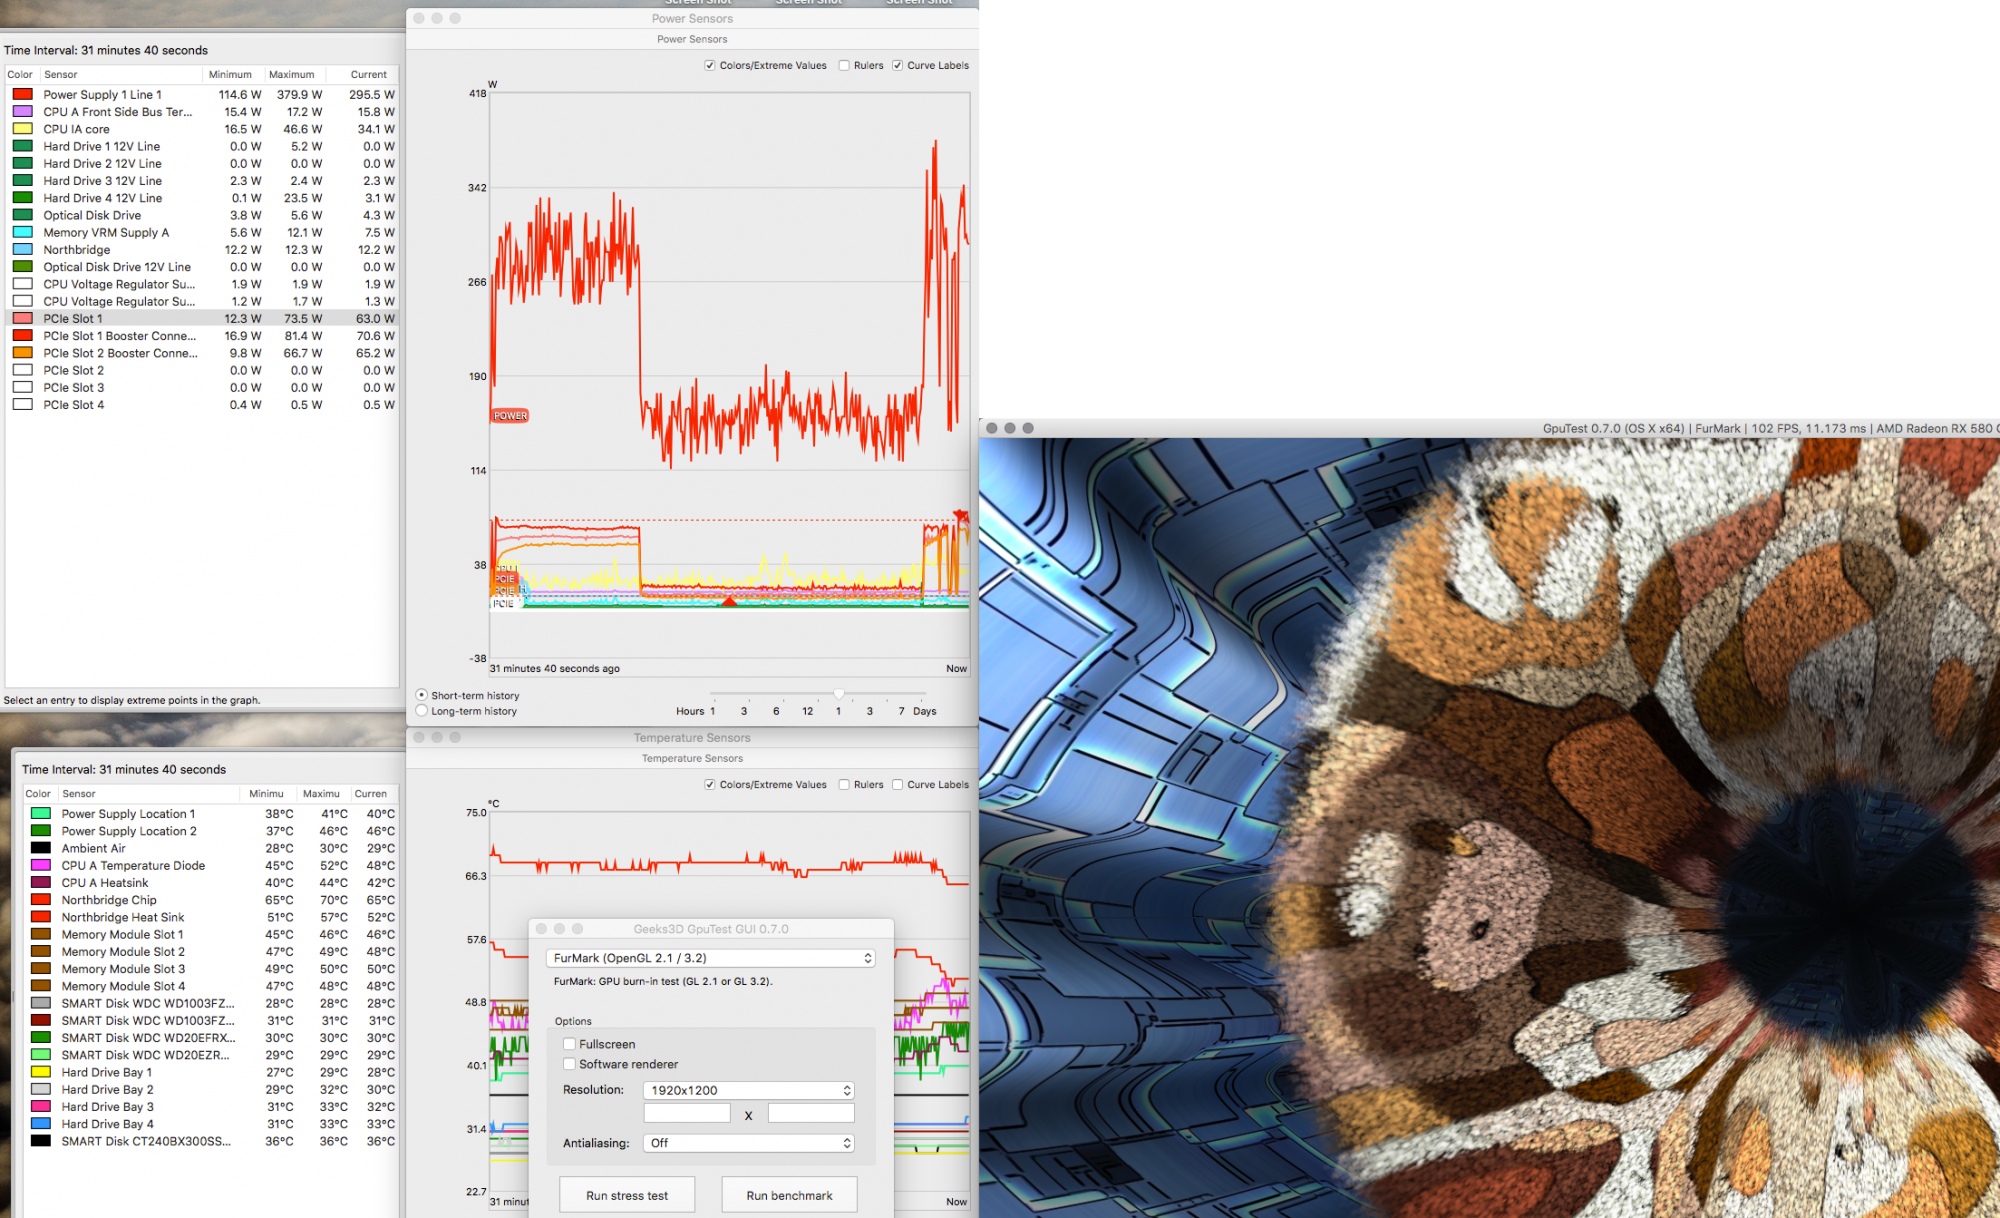2000x1218 pixels.
Task: Click PCIe Slot 2 Booster Connector swatch
Action: pyautogui.click(x=23, y=353)
